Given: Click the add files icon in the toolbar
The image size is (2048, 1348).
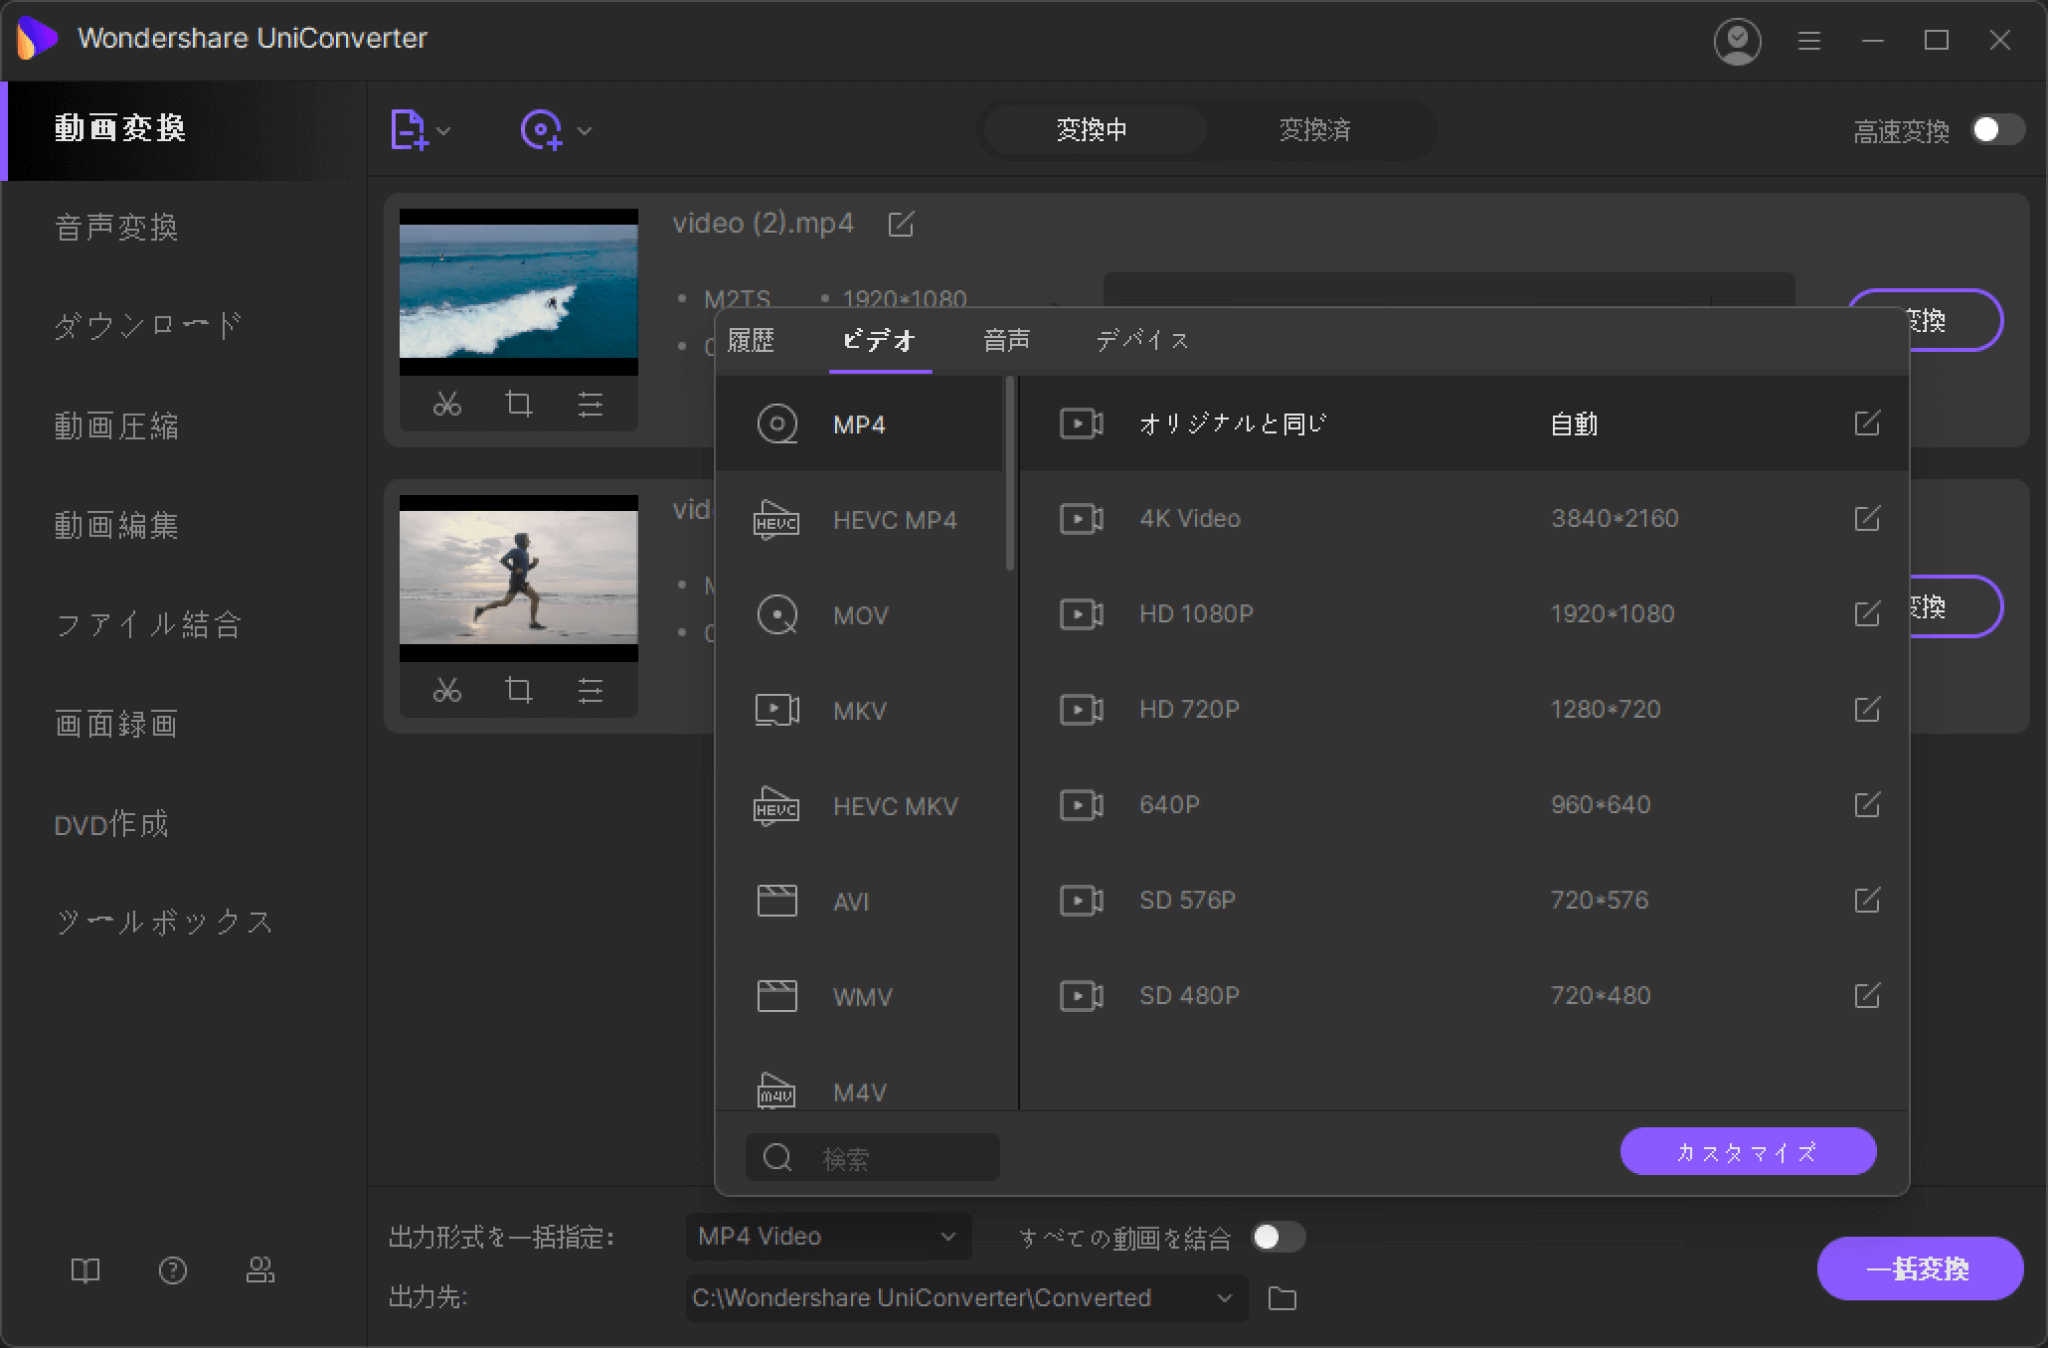Looking at the screenshot, I should click(410, 131).
